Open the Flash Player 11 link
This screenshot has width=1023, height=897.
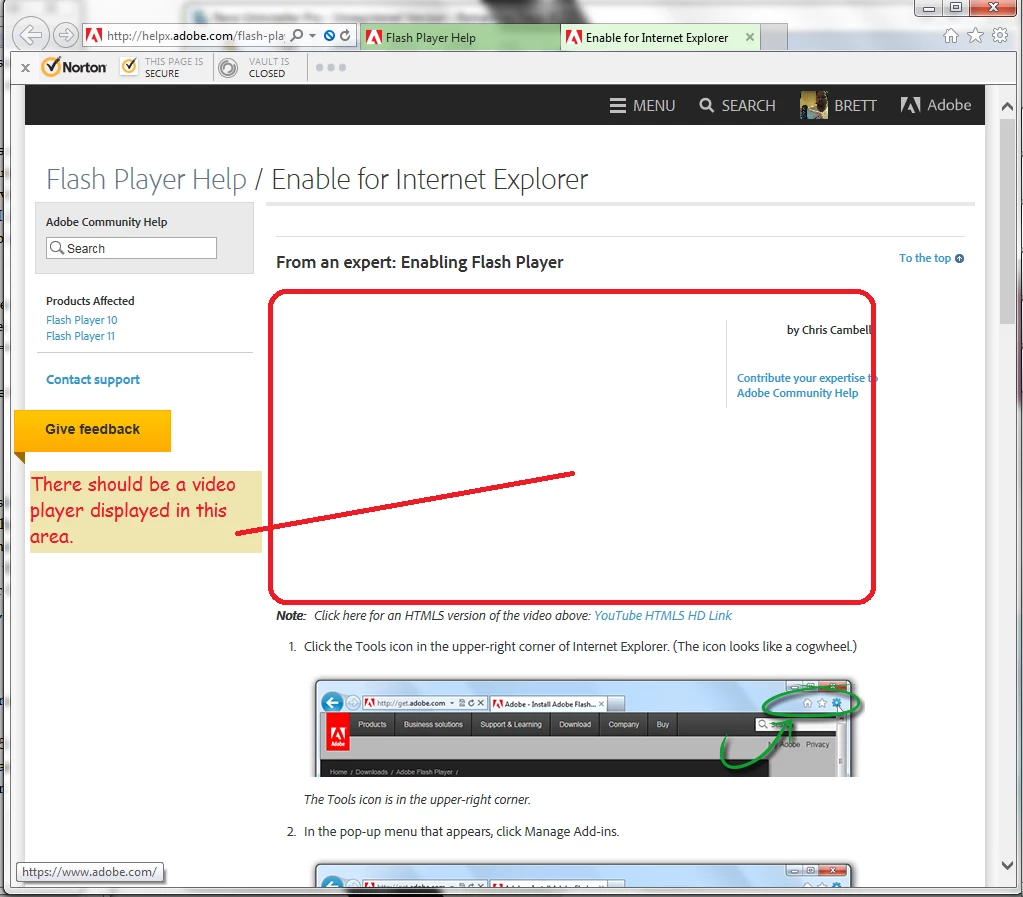80,336
